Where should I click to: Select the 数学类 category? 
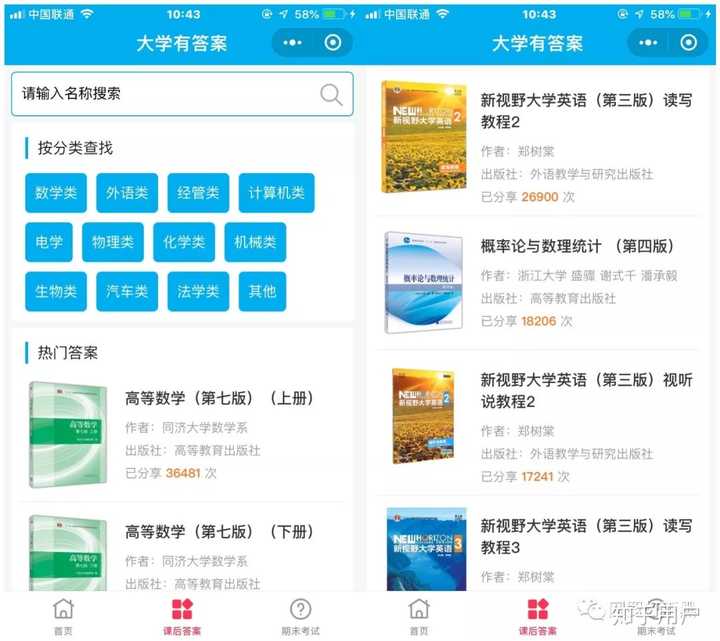click(x=56, y=193)
